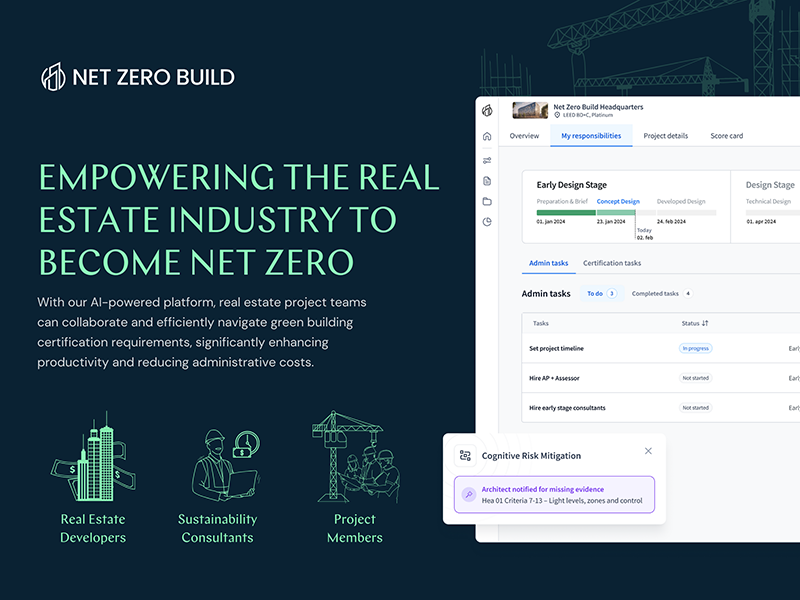
Task: Click the app logo in the sidebar
Action: coord(487,110)
